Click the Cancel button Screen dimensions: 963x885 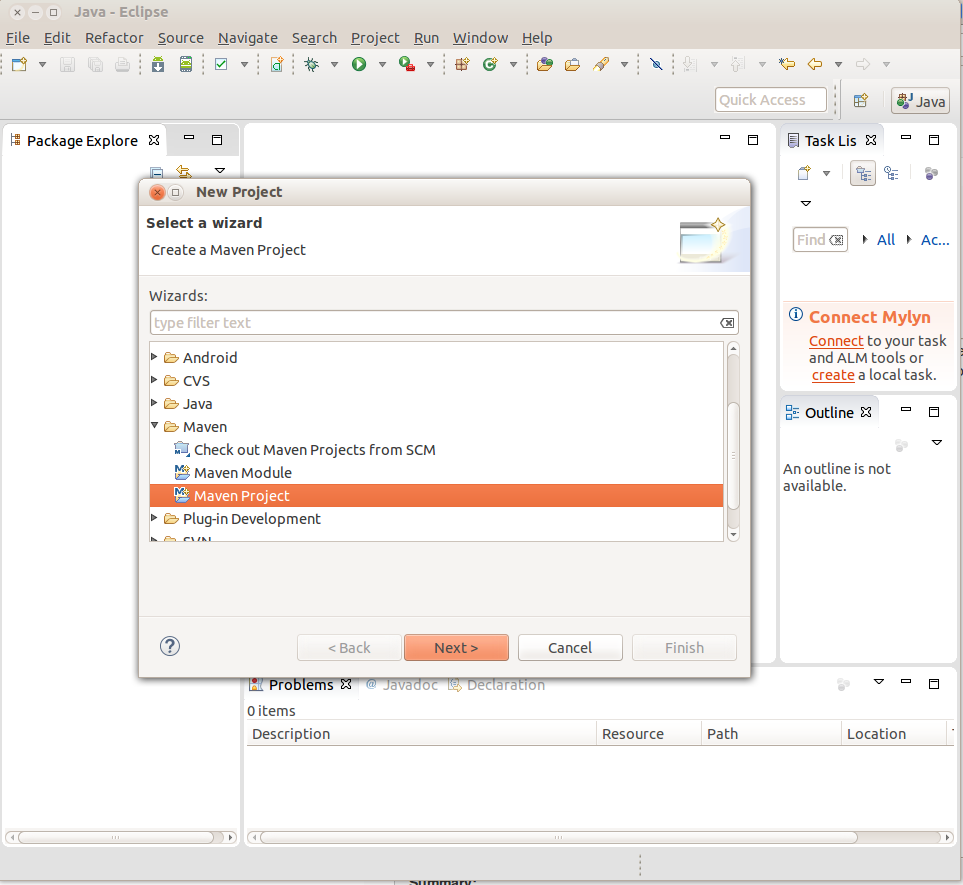click(x=570, y=648)
